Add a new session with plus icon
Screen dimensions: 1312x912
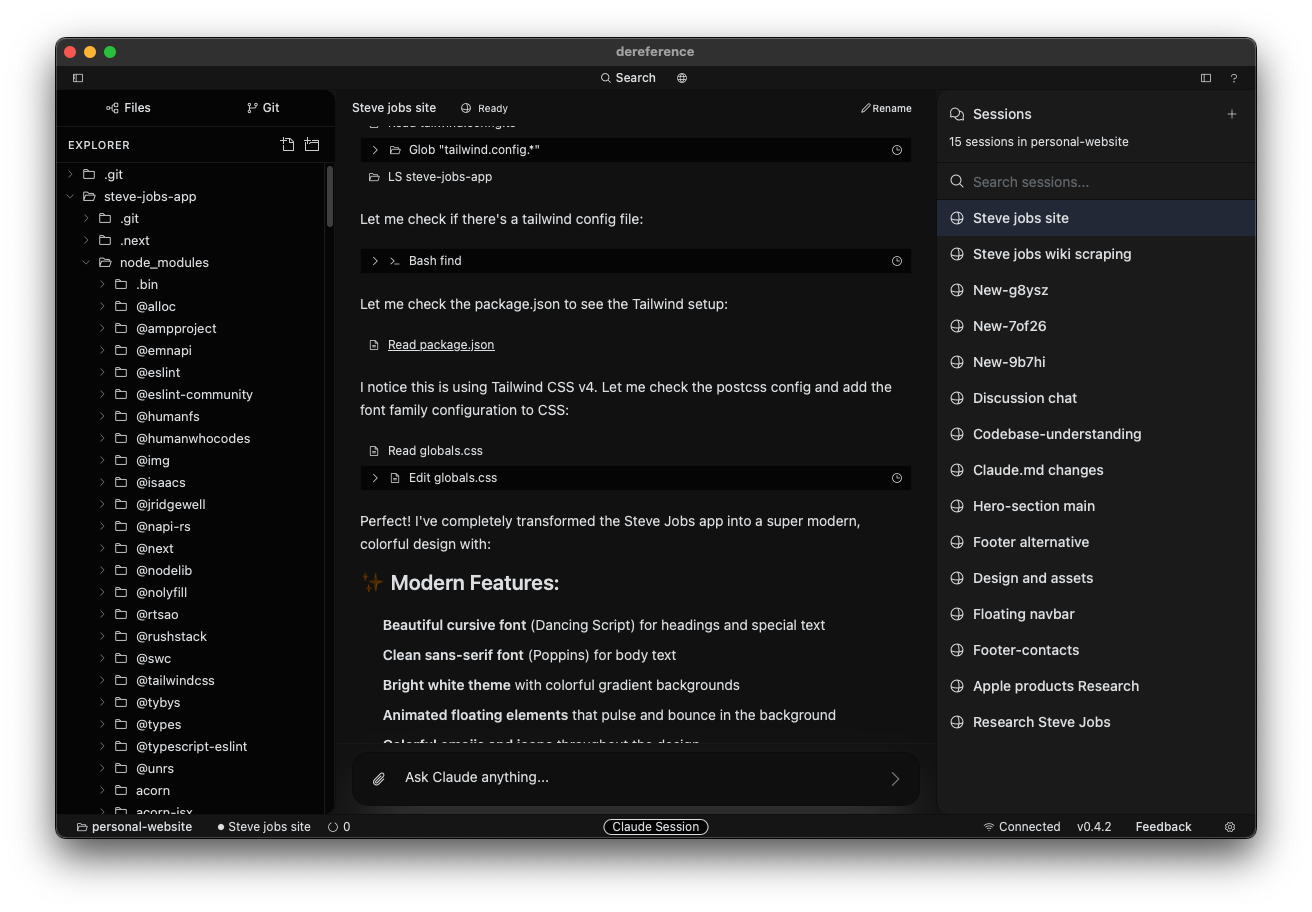[x=1232, y=114]
